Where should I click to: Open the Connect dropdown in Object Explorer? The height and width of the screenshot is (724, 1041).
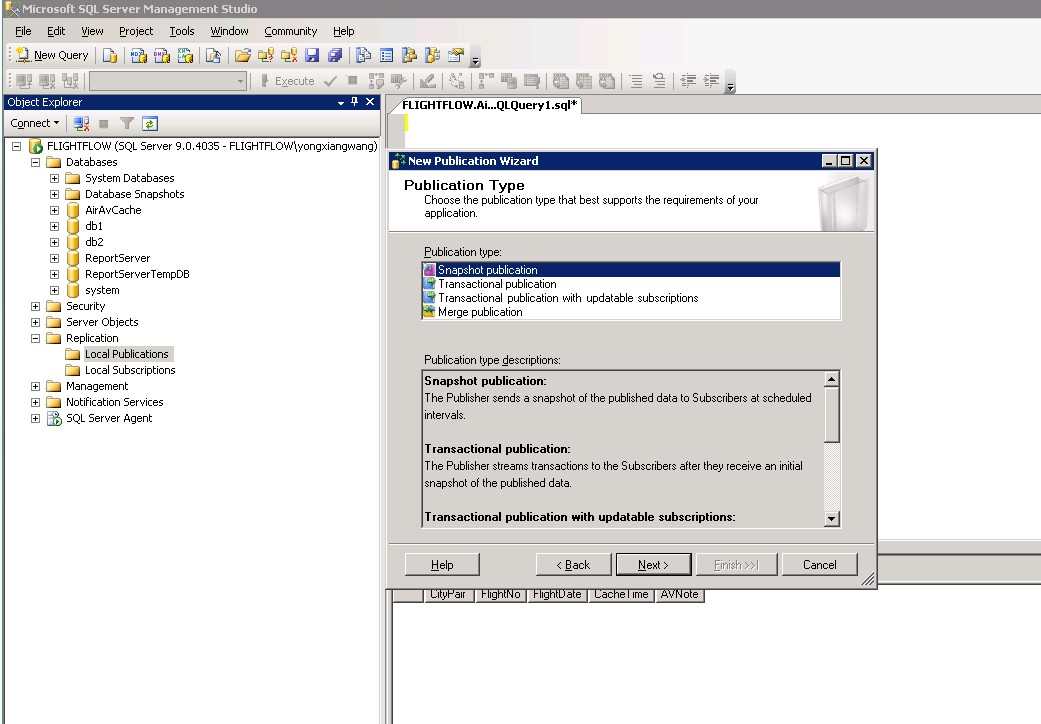click(35, 123)
